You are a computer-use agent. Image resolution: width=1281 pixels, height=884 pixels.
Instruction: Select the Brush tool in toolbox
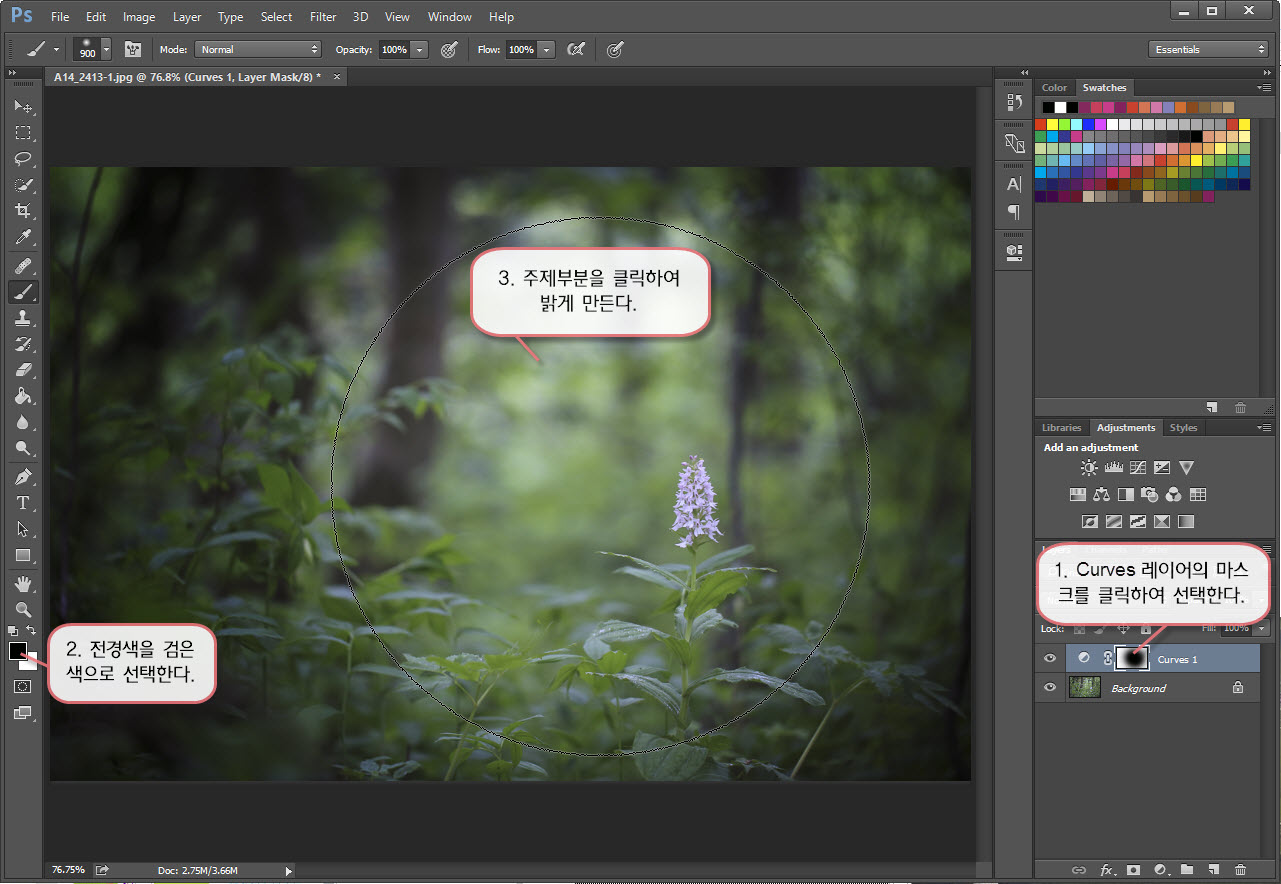pyautogui.click(x=23, y=292)
